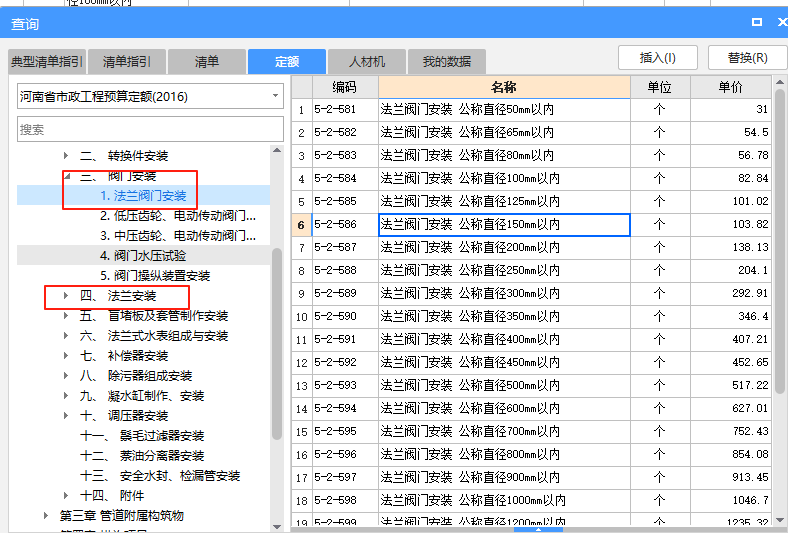Click table scrollbar up arrow
788x533 pixels.
pos(780,82)
